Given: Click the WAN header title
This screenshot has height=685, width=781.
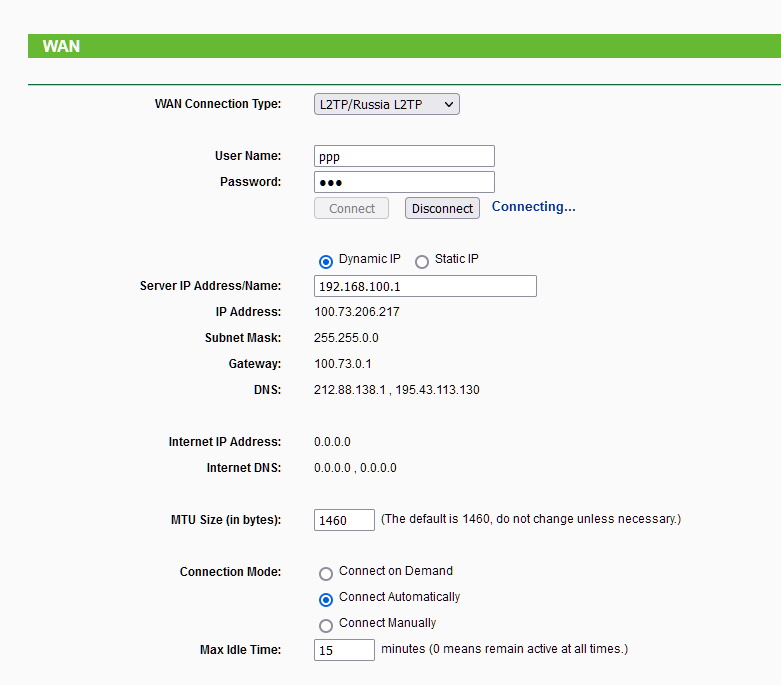Looking at the screenshot, I should [61, 46].
